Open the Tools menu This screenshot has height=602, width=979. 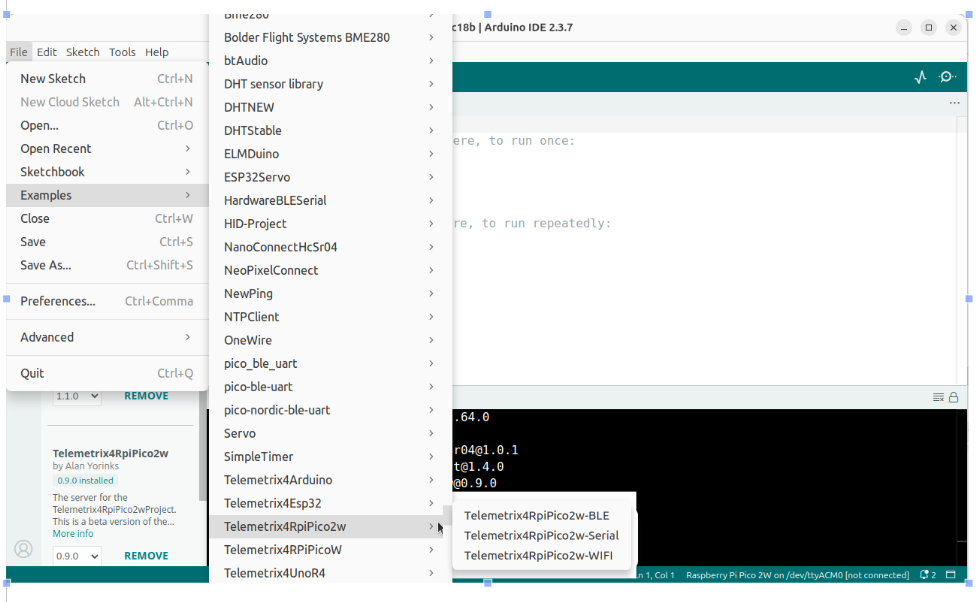(x=122, y=52)
